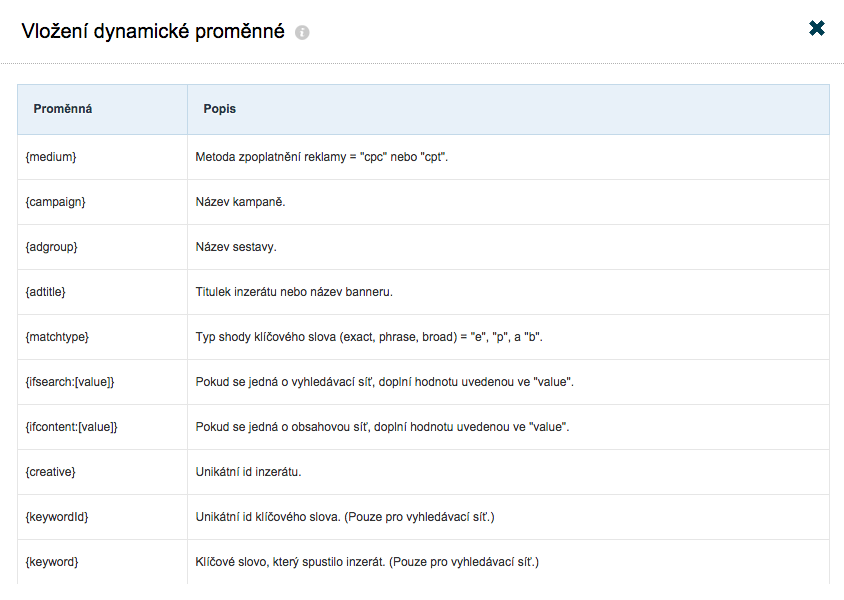This screenshot has height=600, width=844.
Task: Choose the {ifcontent:[value]} variable
Action: click(x=72, y=427)
